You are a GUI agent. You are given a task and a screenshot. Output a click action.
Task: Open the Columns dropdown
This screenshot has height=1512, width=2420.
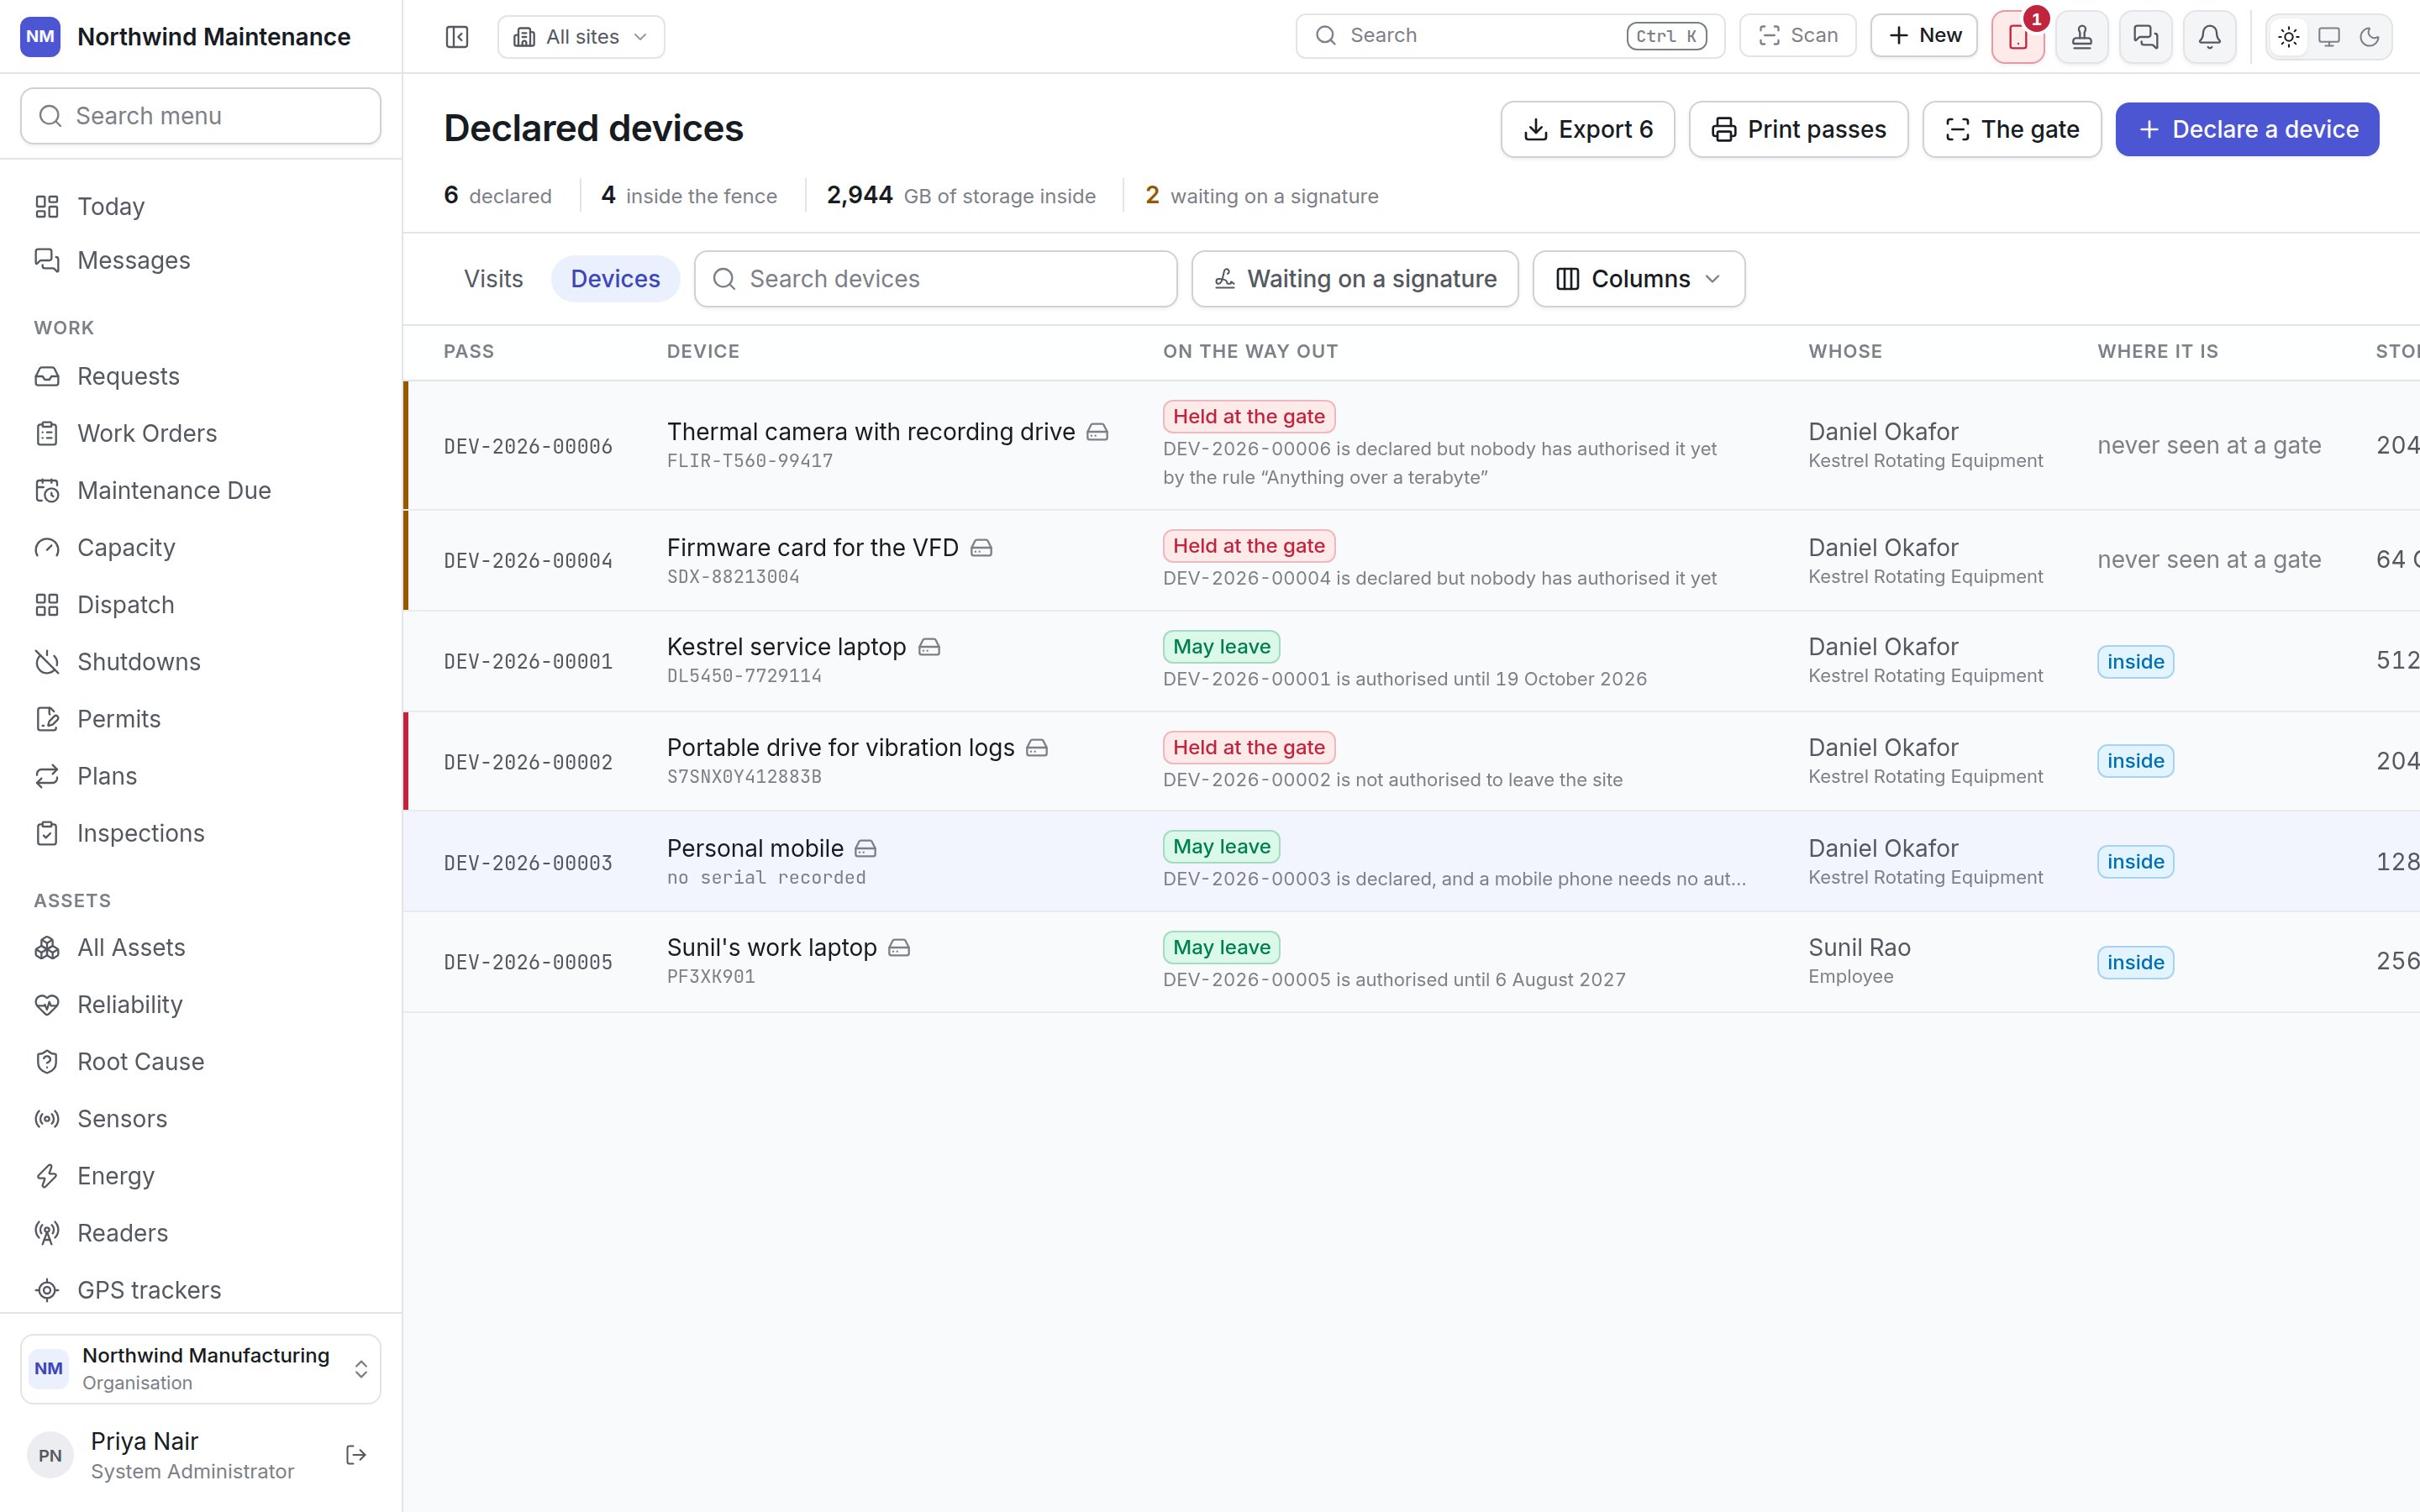click(x=1639, y=279)
